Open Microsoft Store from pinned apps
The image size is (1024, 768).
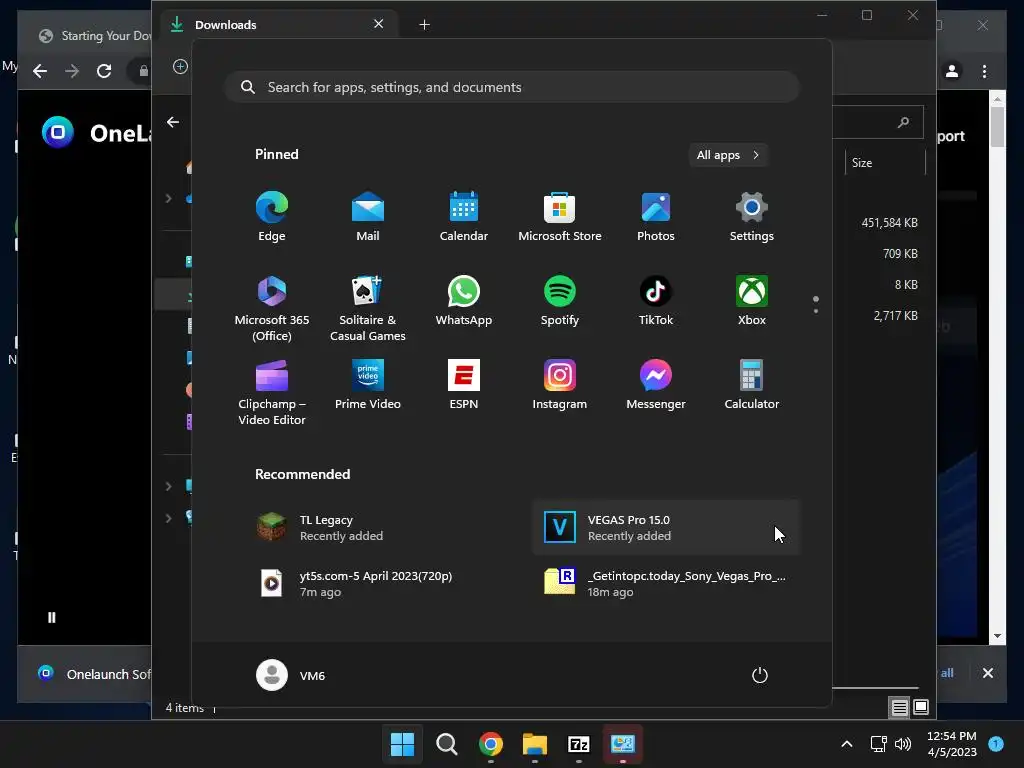tap(560, 217)
